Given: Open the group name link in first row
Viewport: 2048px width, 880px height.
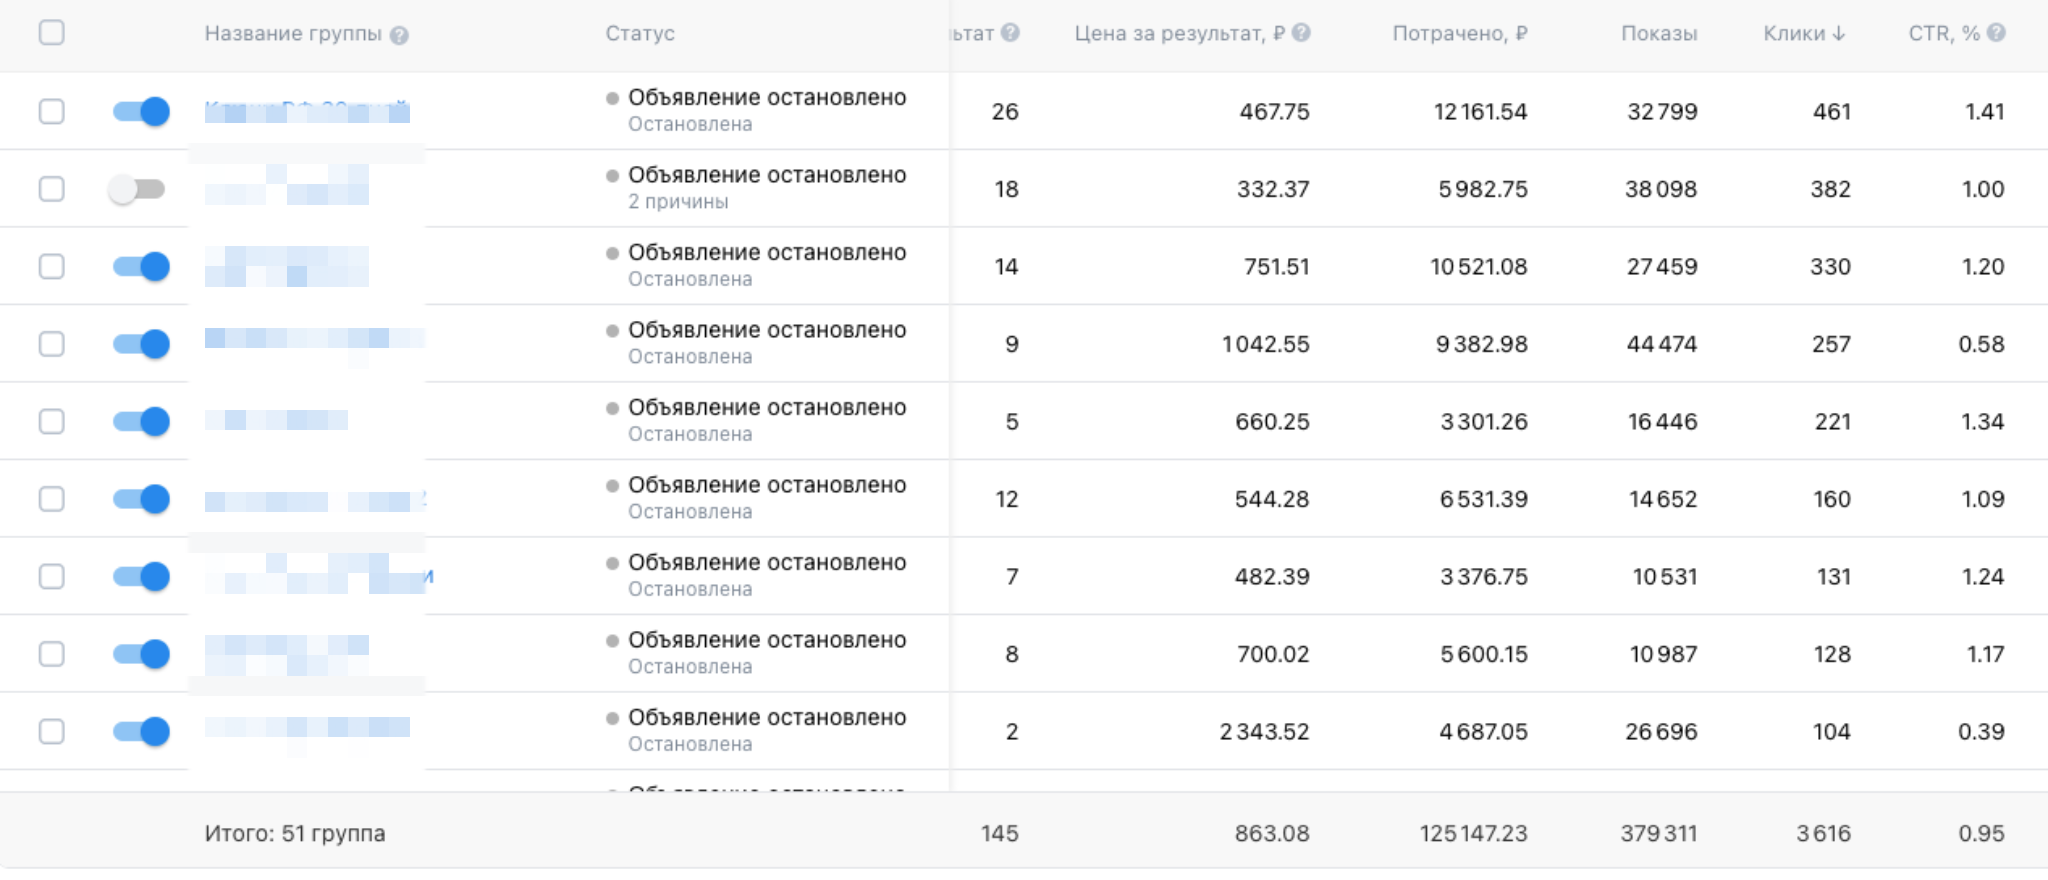Looking at the screenshot, I should click(306, 110).
